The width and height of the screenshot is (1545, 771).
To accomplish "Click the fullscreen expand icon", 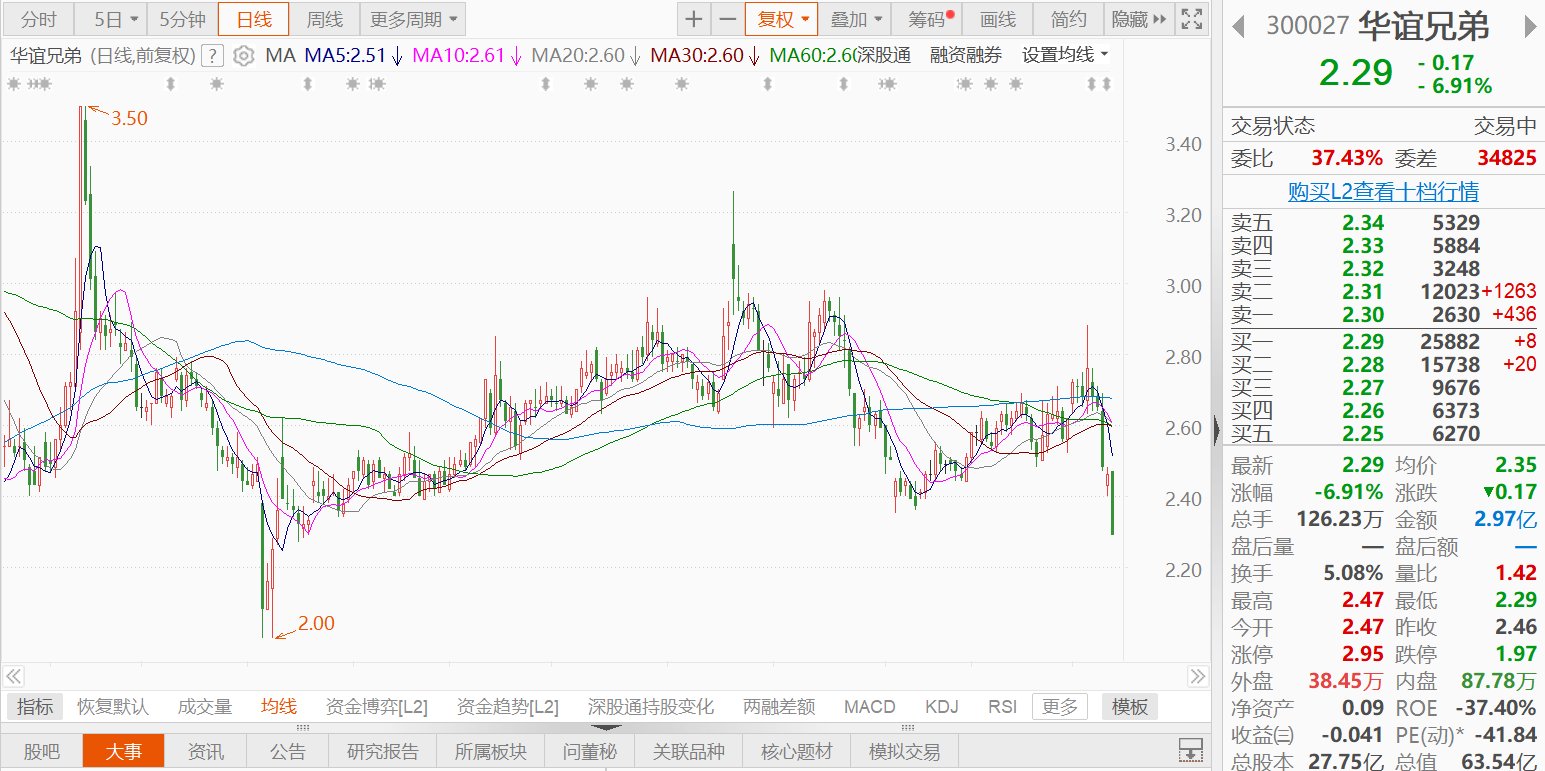I will (x=1191, y=19).
